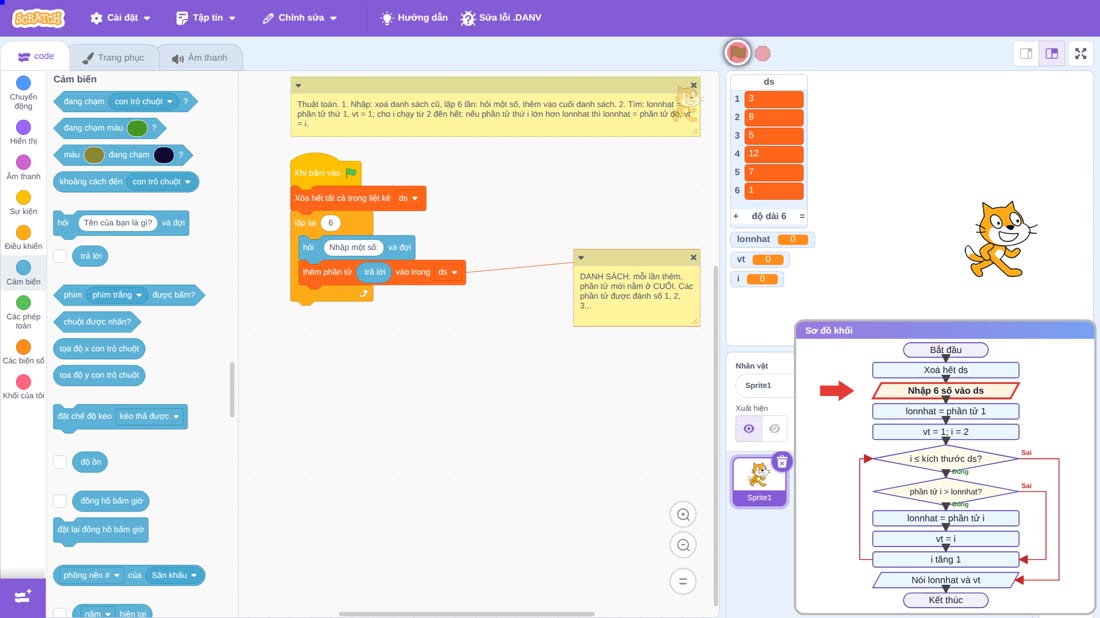Screen dimensions: 1100x618
Task: Enter full-screen stage mode
Action: tap(1080, 53)
